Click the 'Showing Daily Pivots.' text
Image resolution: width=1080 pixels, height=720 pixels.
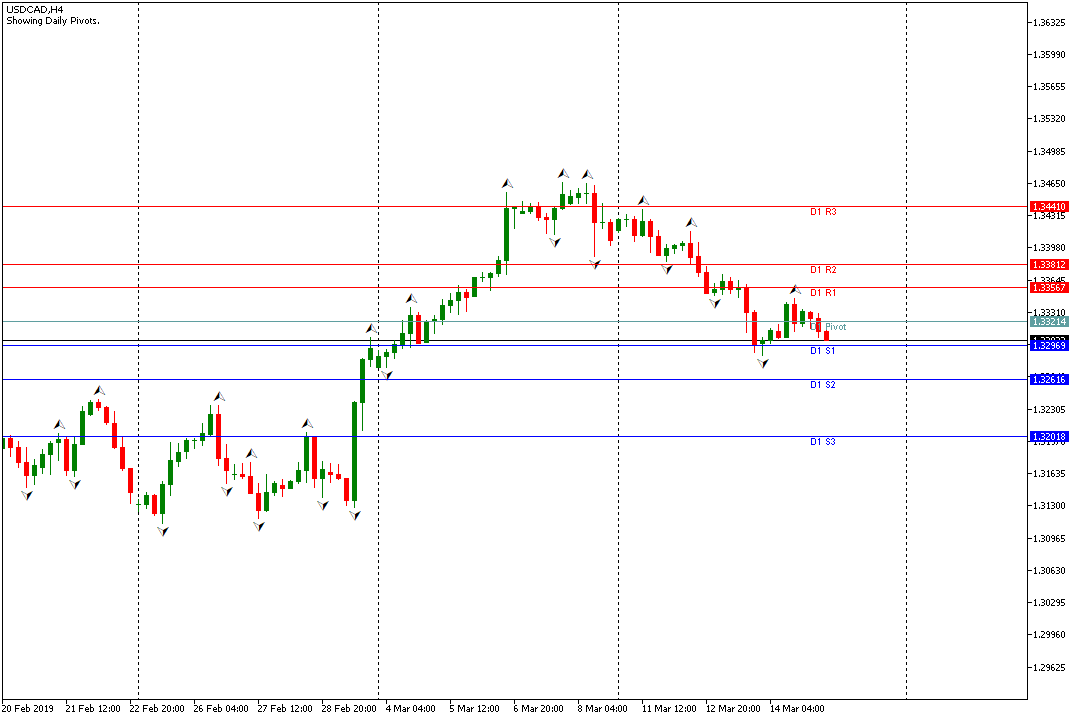point(52,21)
